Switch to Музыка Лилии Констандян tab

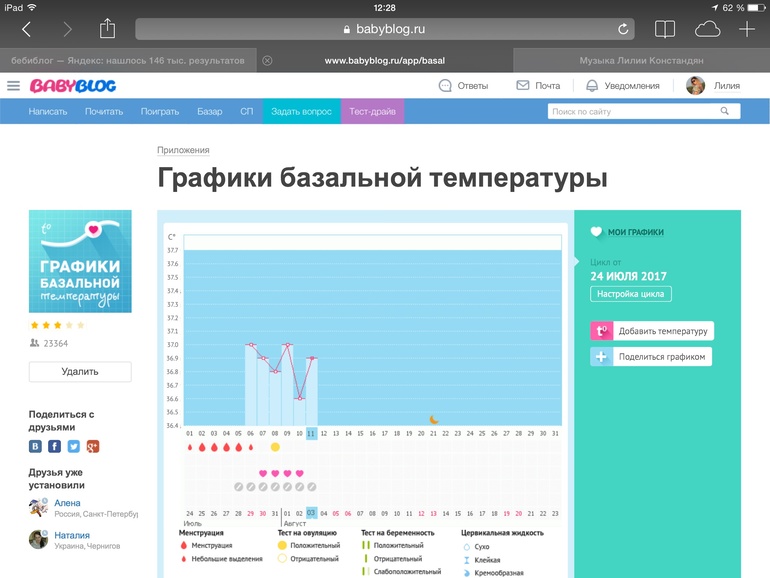pos(640,60)
